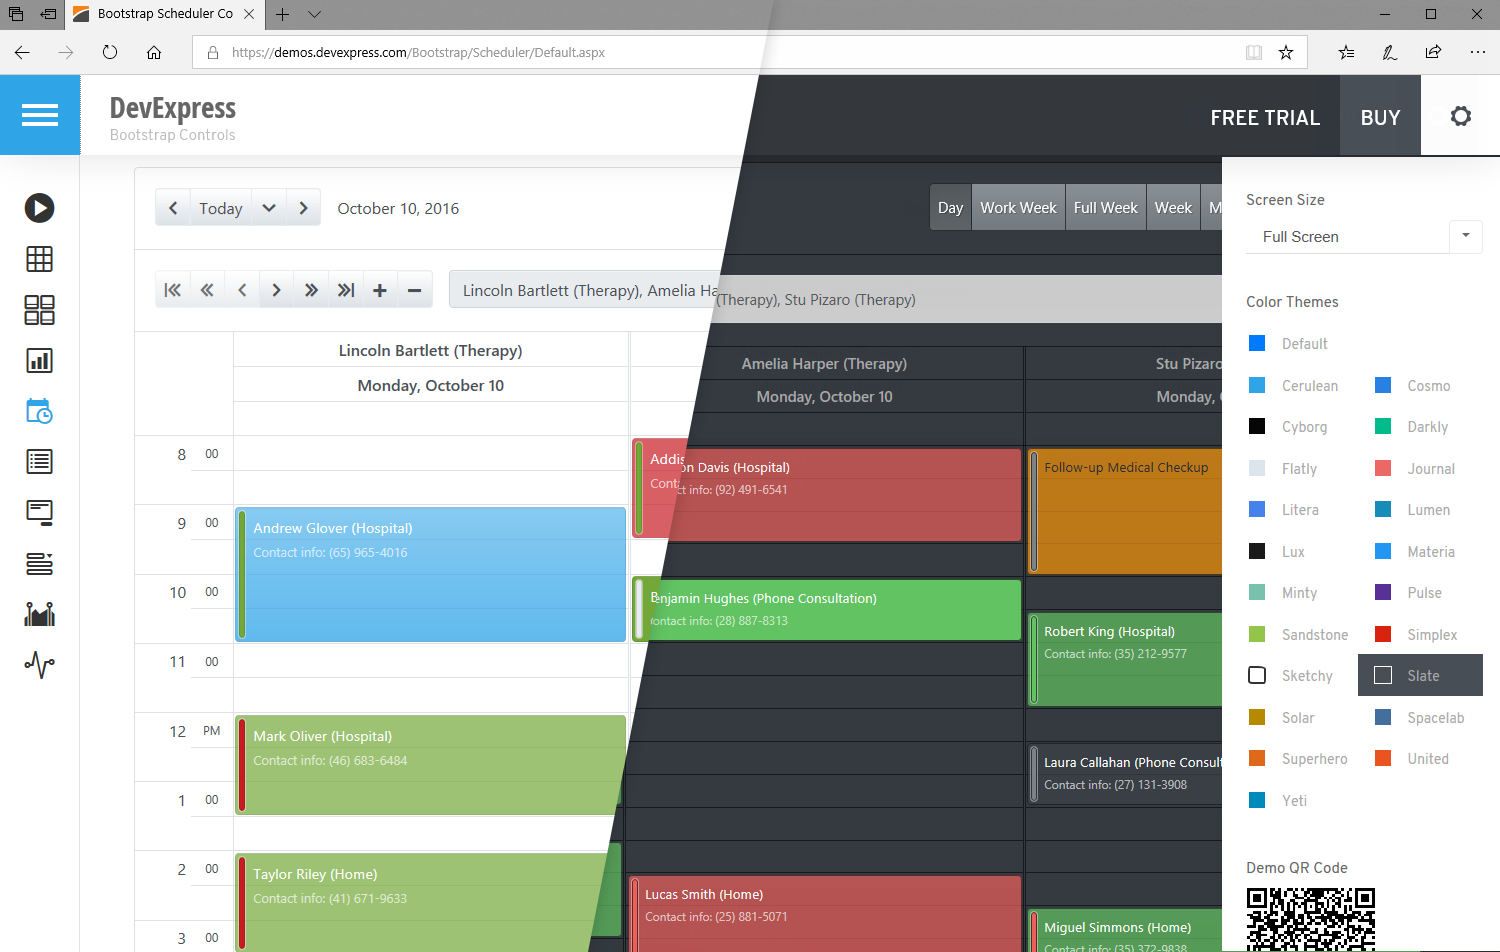Select the List View demo icon
Image resolution: width=1500 pixels, height=952 pixels.
(x=39, y=461)
